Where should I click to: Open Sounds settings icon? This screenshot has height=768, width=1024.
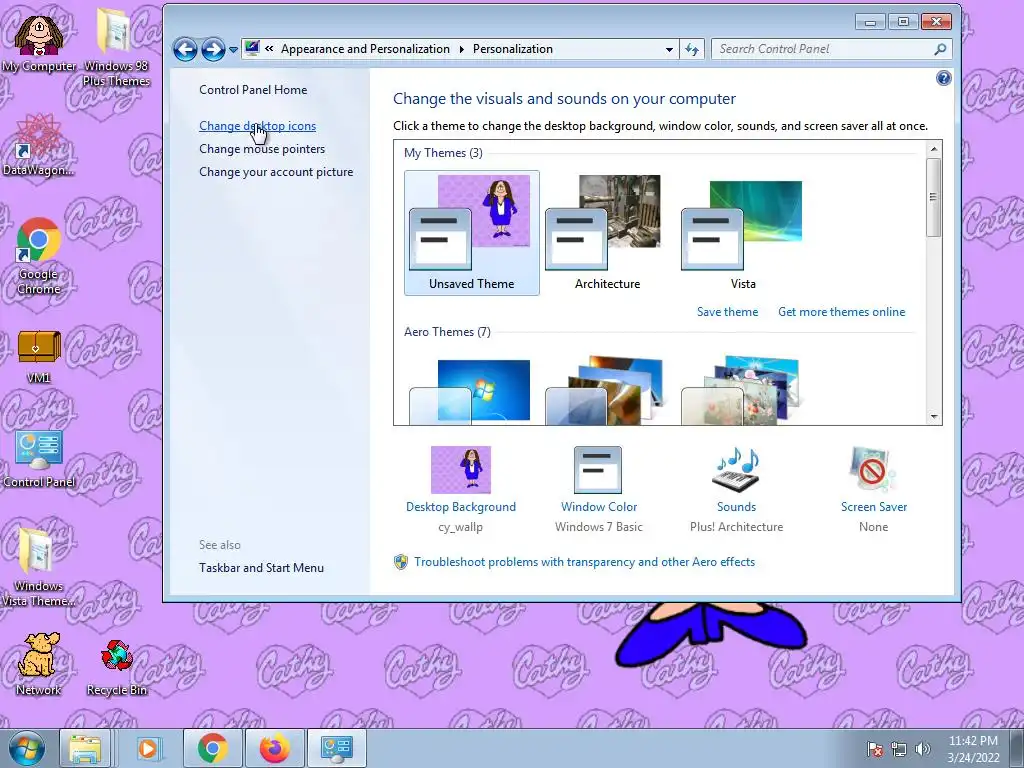coord(736,470)
